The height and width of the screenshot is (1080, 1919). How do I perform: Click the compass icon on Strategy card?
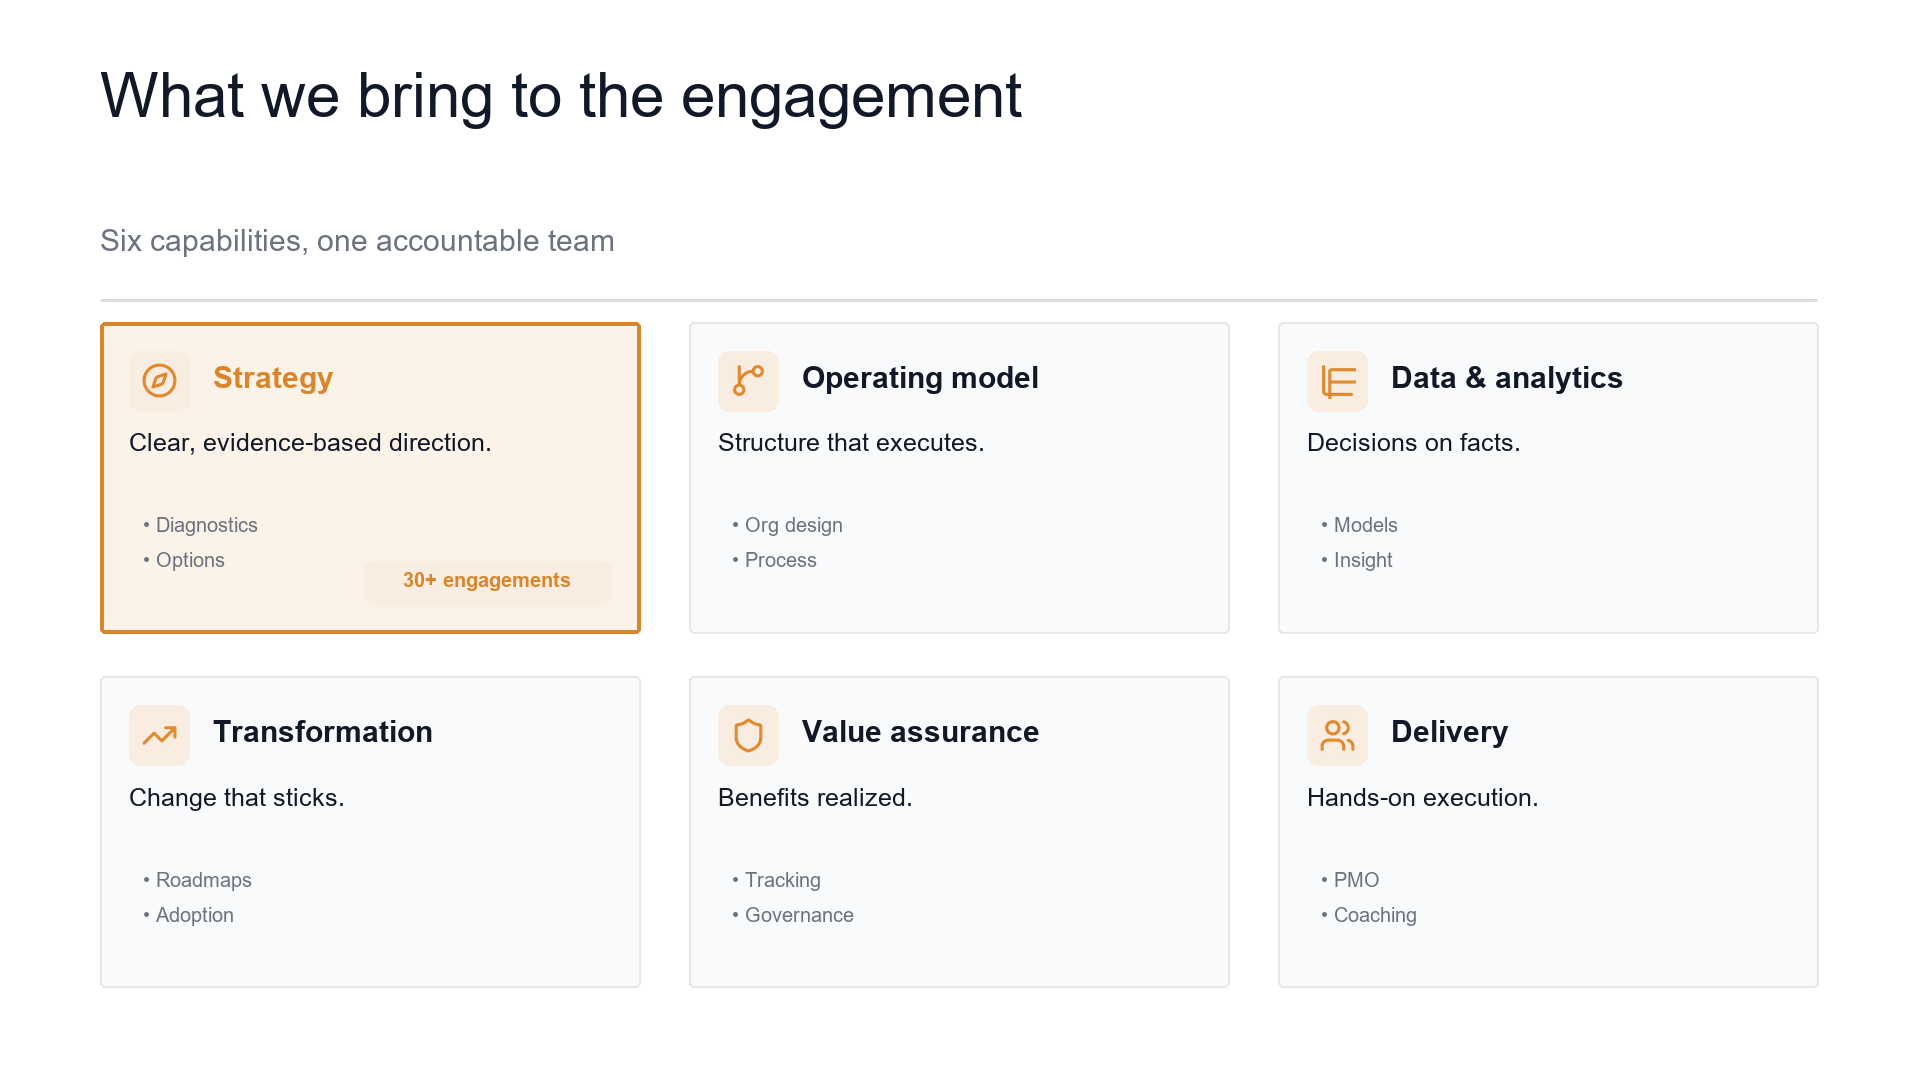point(159,381)
